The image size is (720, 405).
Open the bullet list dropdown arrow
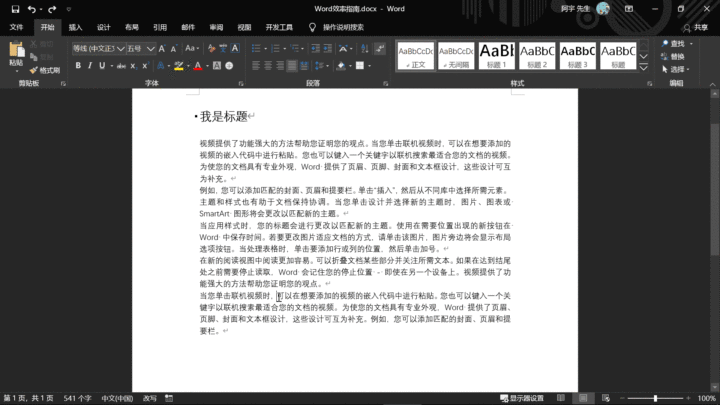click(265, 49)
